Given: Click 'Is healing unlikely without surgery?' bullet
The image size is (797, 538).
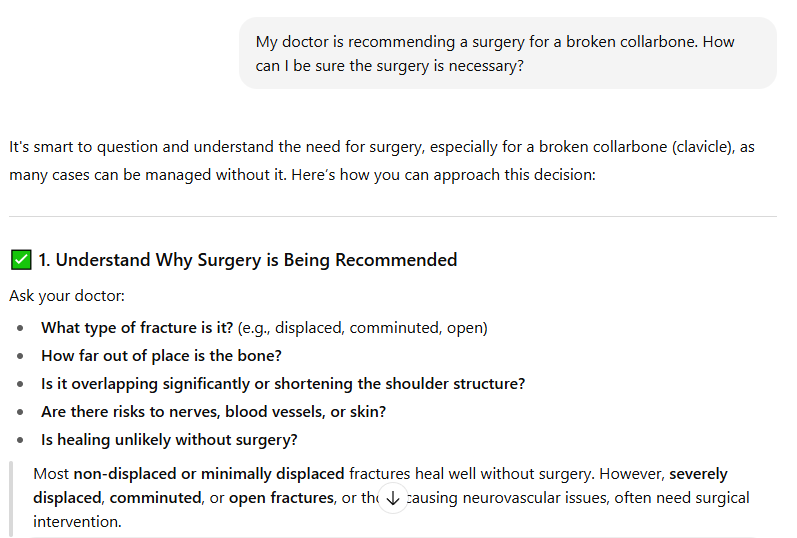Looking at the screenshot, I should coord(169,440).
